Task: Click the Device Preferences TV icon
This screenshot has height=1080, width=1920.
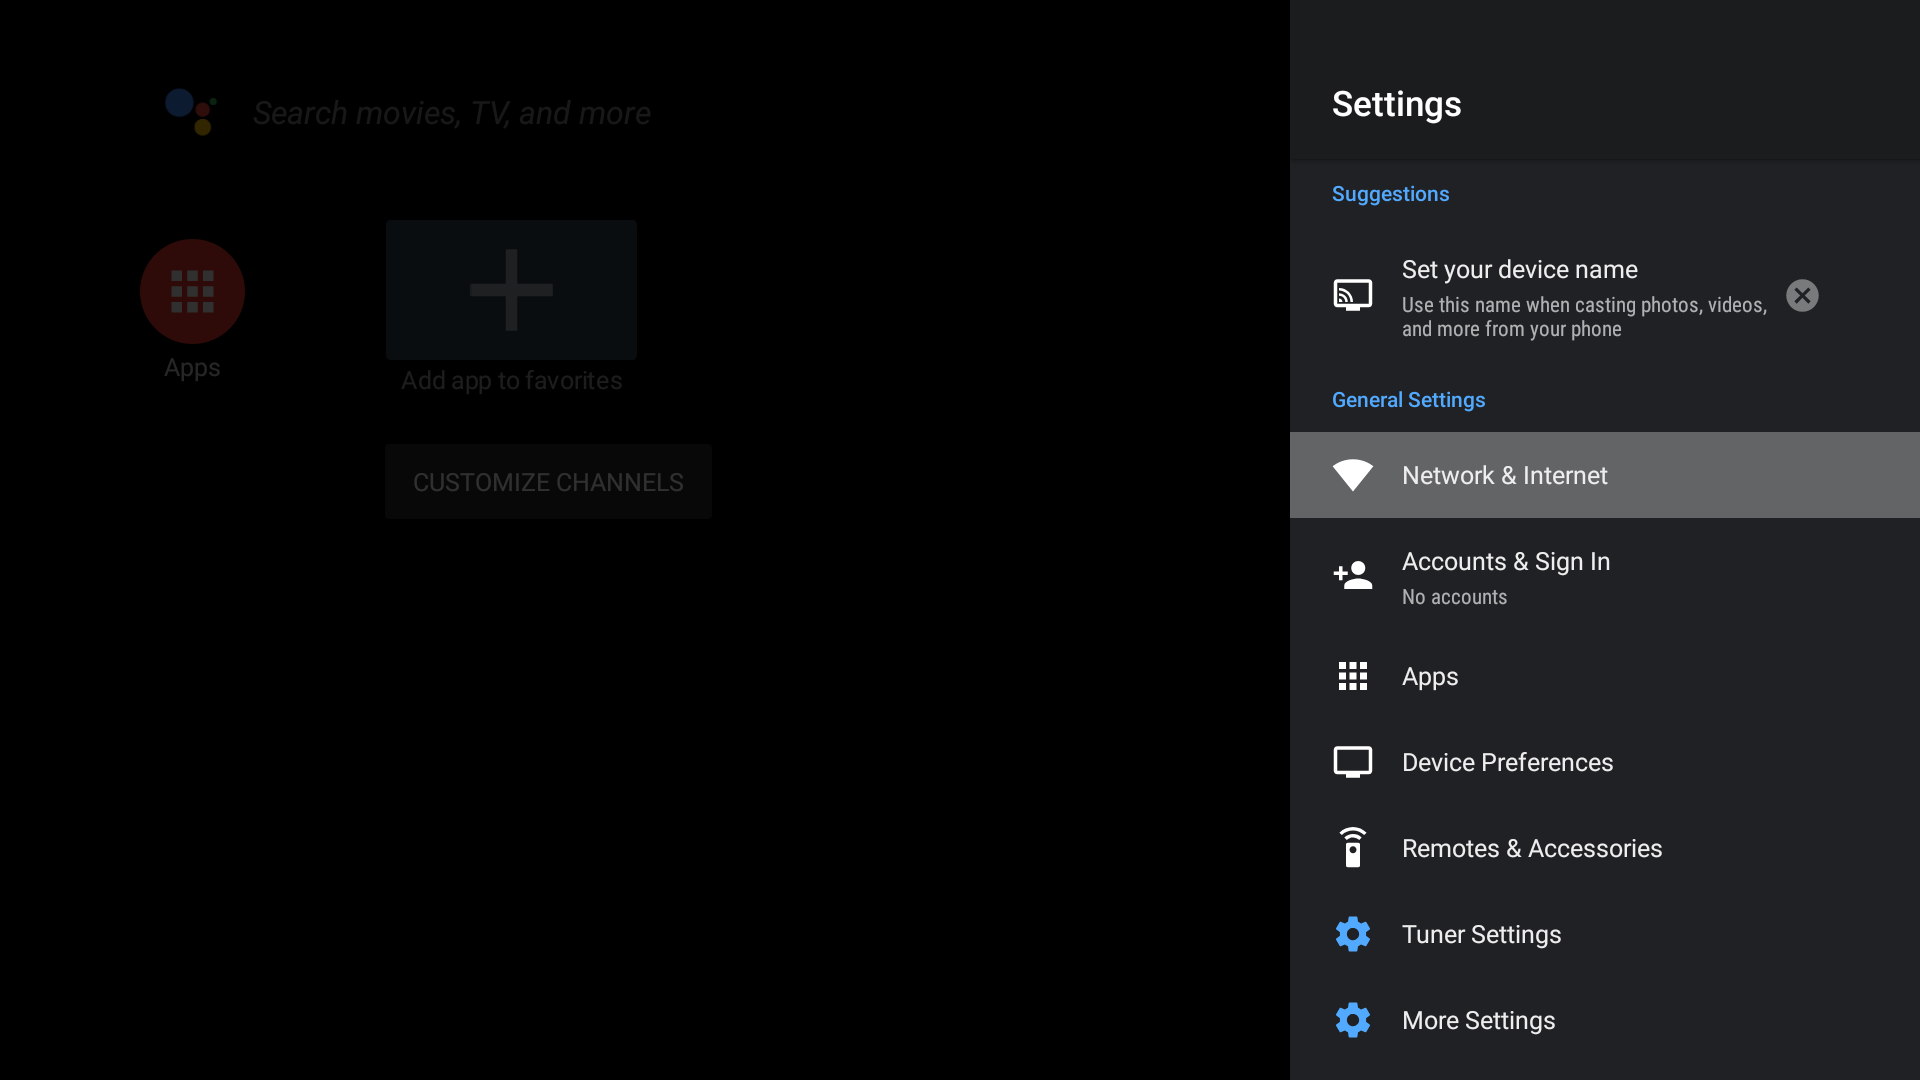Action: (x=1352, y=761)
